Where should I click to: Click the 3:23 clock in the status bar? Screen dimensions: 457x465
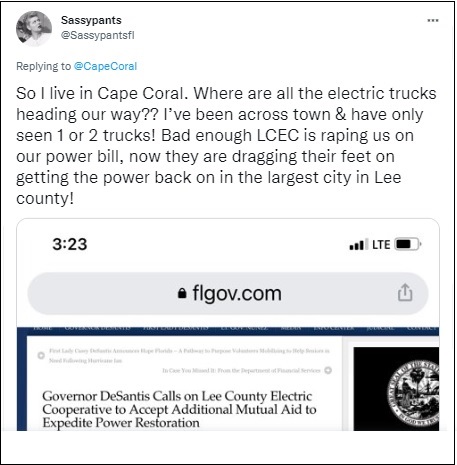70,244
